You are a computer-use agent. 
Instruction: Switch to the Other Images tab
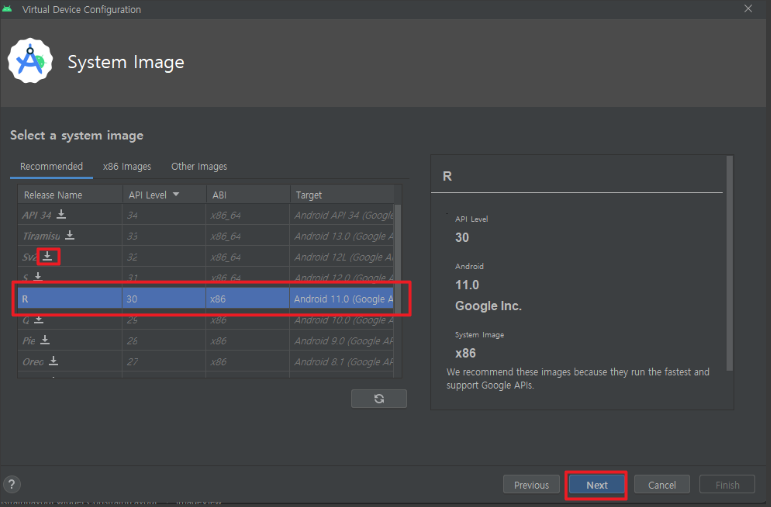[x=199, y=166]
